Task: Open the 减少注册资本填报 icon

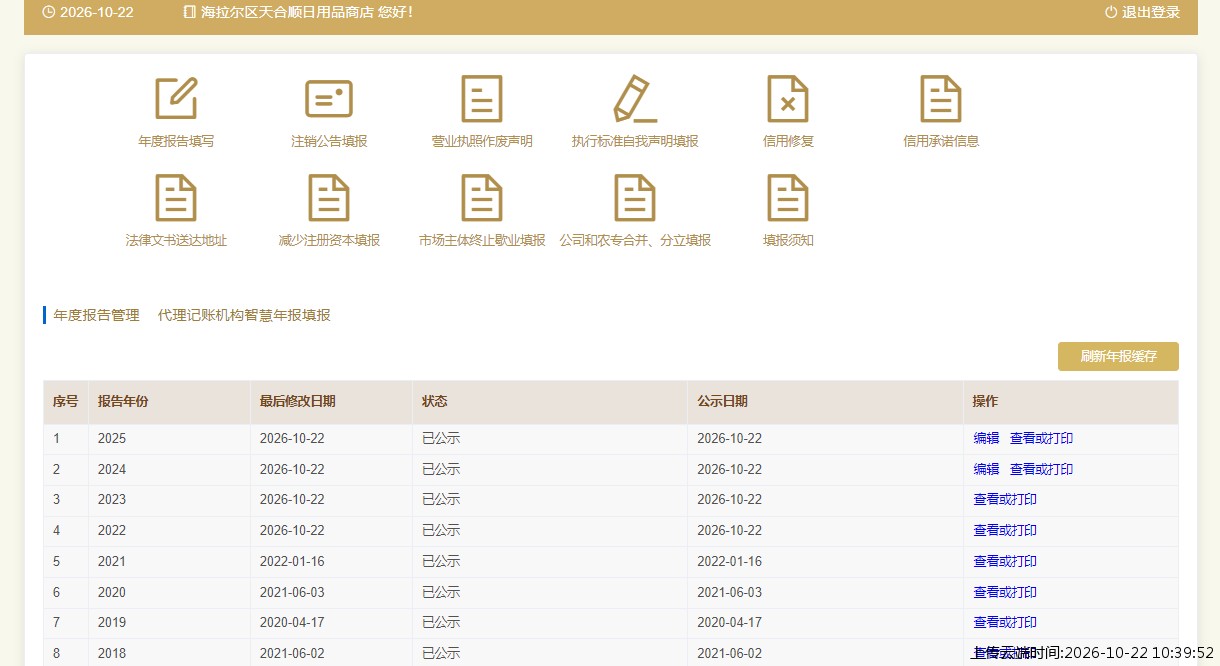Action: coord(329,198)
